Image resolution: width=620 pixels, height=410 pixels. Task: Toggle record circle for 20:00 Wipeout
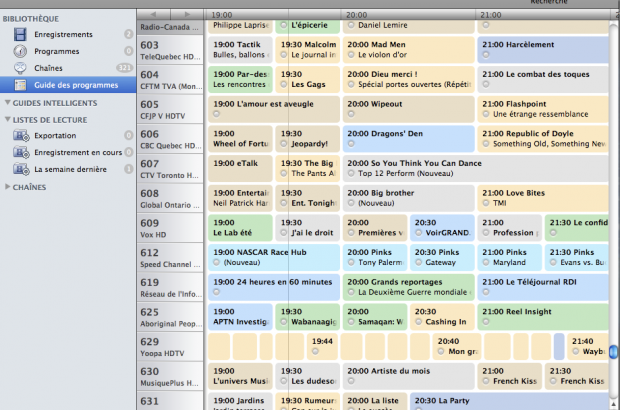[352, 115]
